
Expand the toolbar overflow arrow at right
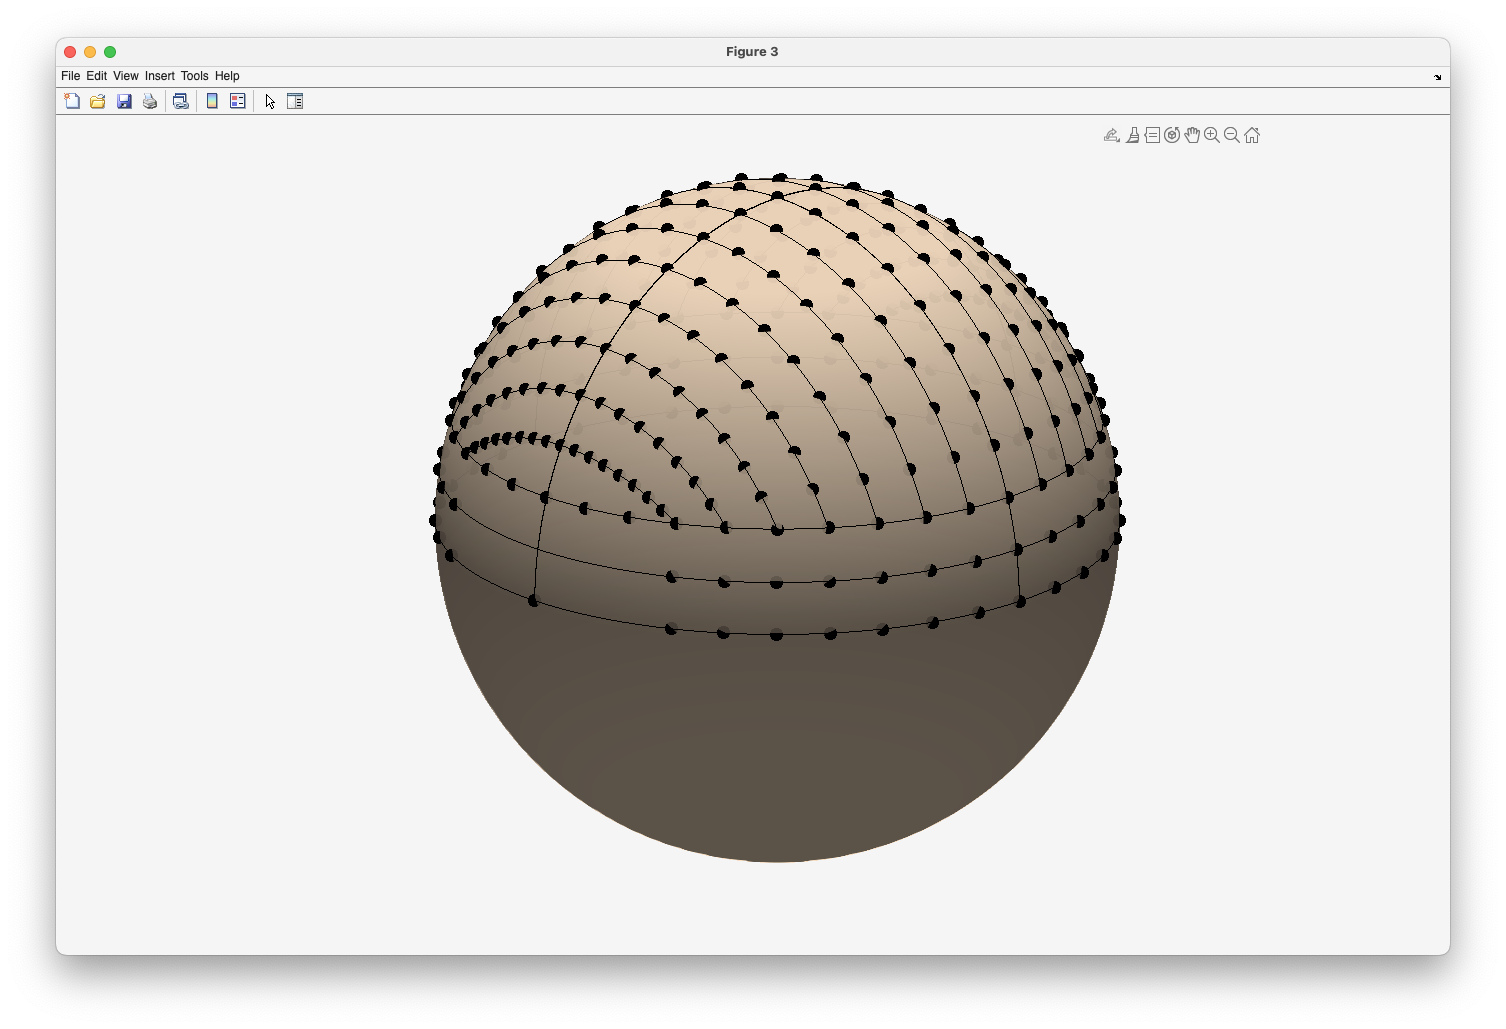(x=1438, y=77)
